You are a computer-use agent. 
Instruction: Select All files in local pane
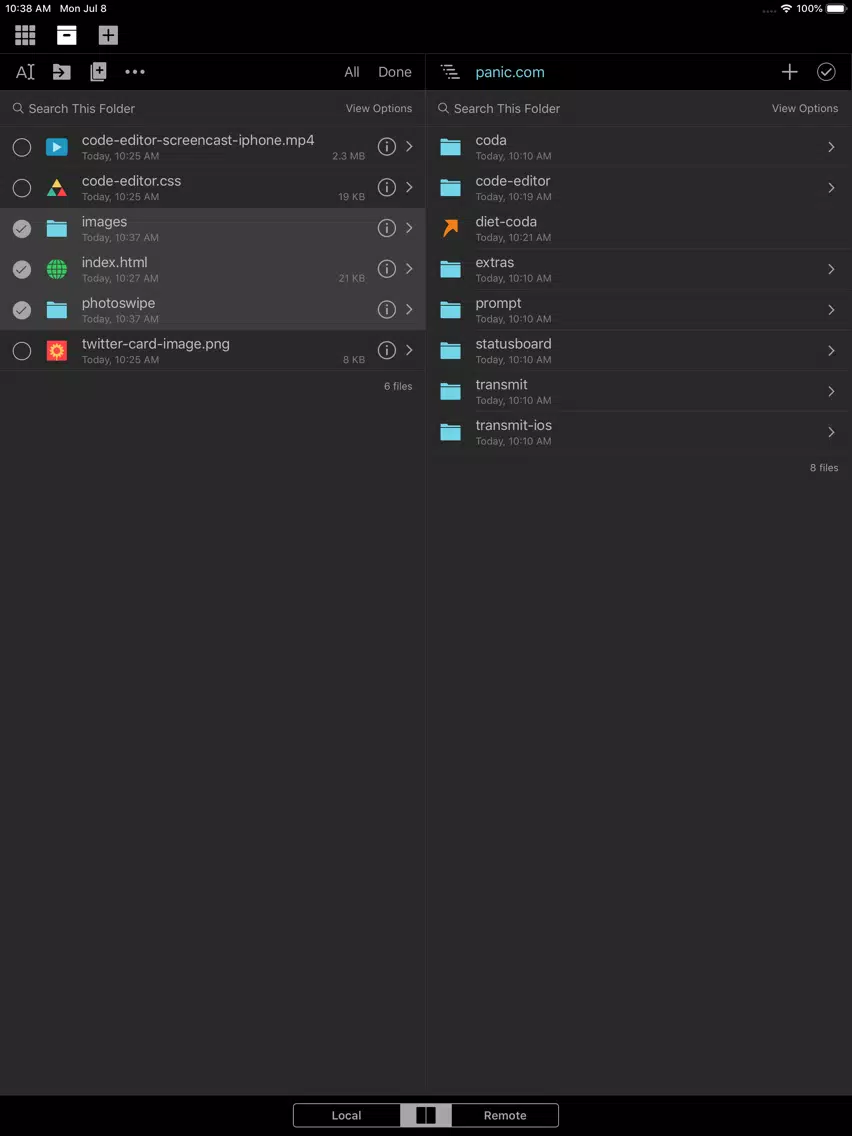pos(352,72)
